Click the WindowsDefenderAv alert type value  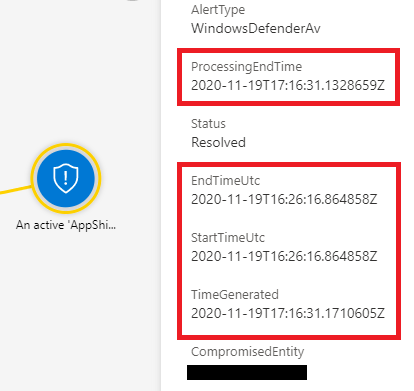(x=256, y=28)
